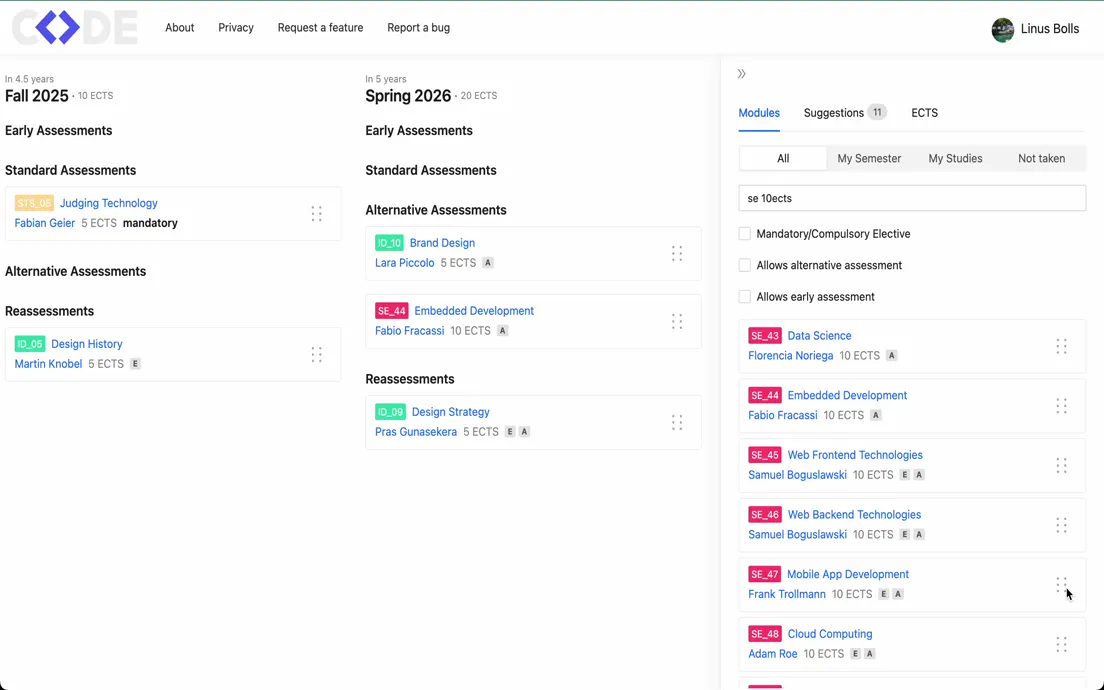The height and width of the screenshot is (690, 1104).
Task: Click drag handle on Design History card
Action: [316, 355]
